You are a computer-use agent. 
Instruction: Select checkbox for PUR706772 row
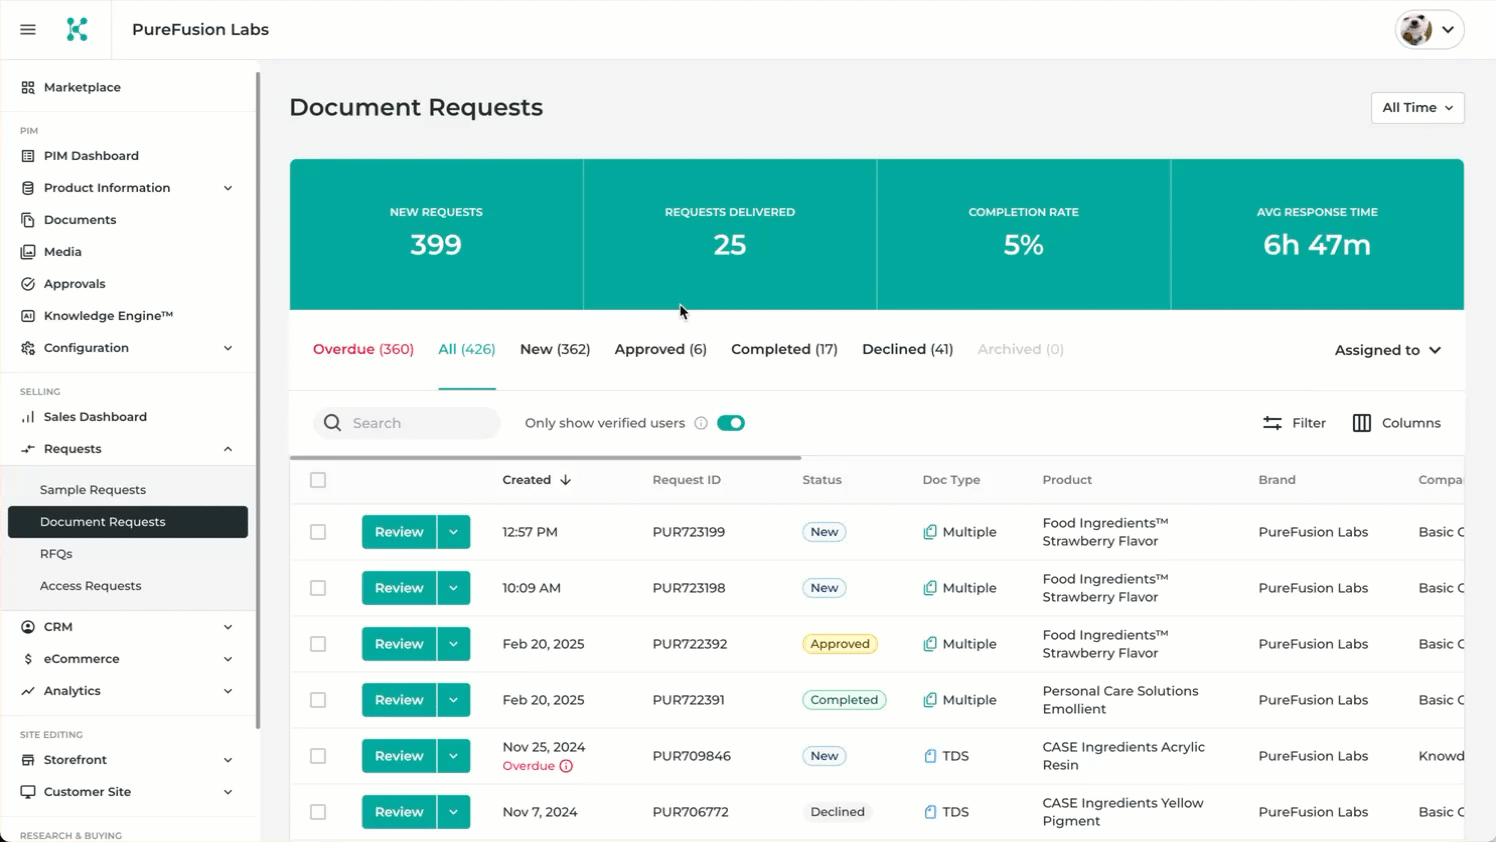pos(318,812)
